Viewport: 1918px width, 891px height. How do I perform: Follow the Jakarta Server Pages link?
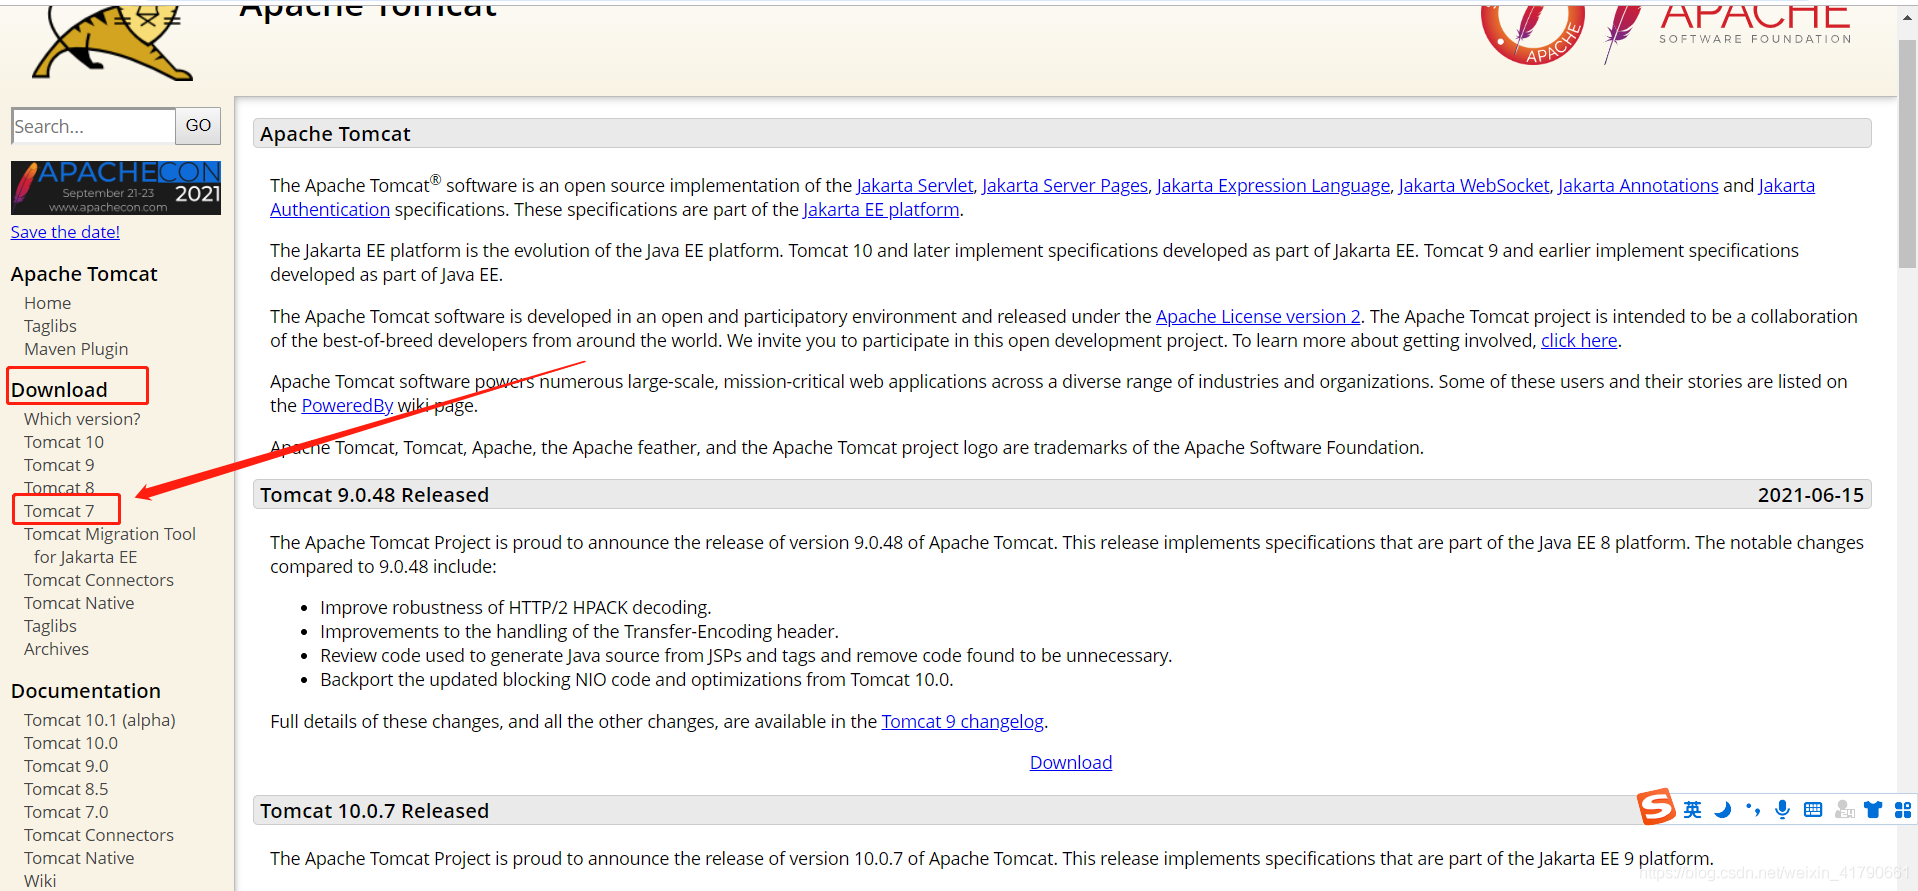point(1065,185)
